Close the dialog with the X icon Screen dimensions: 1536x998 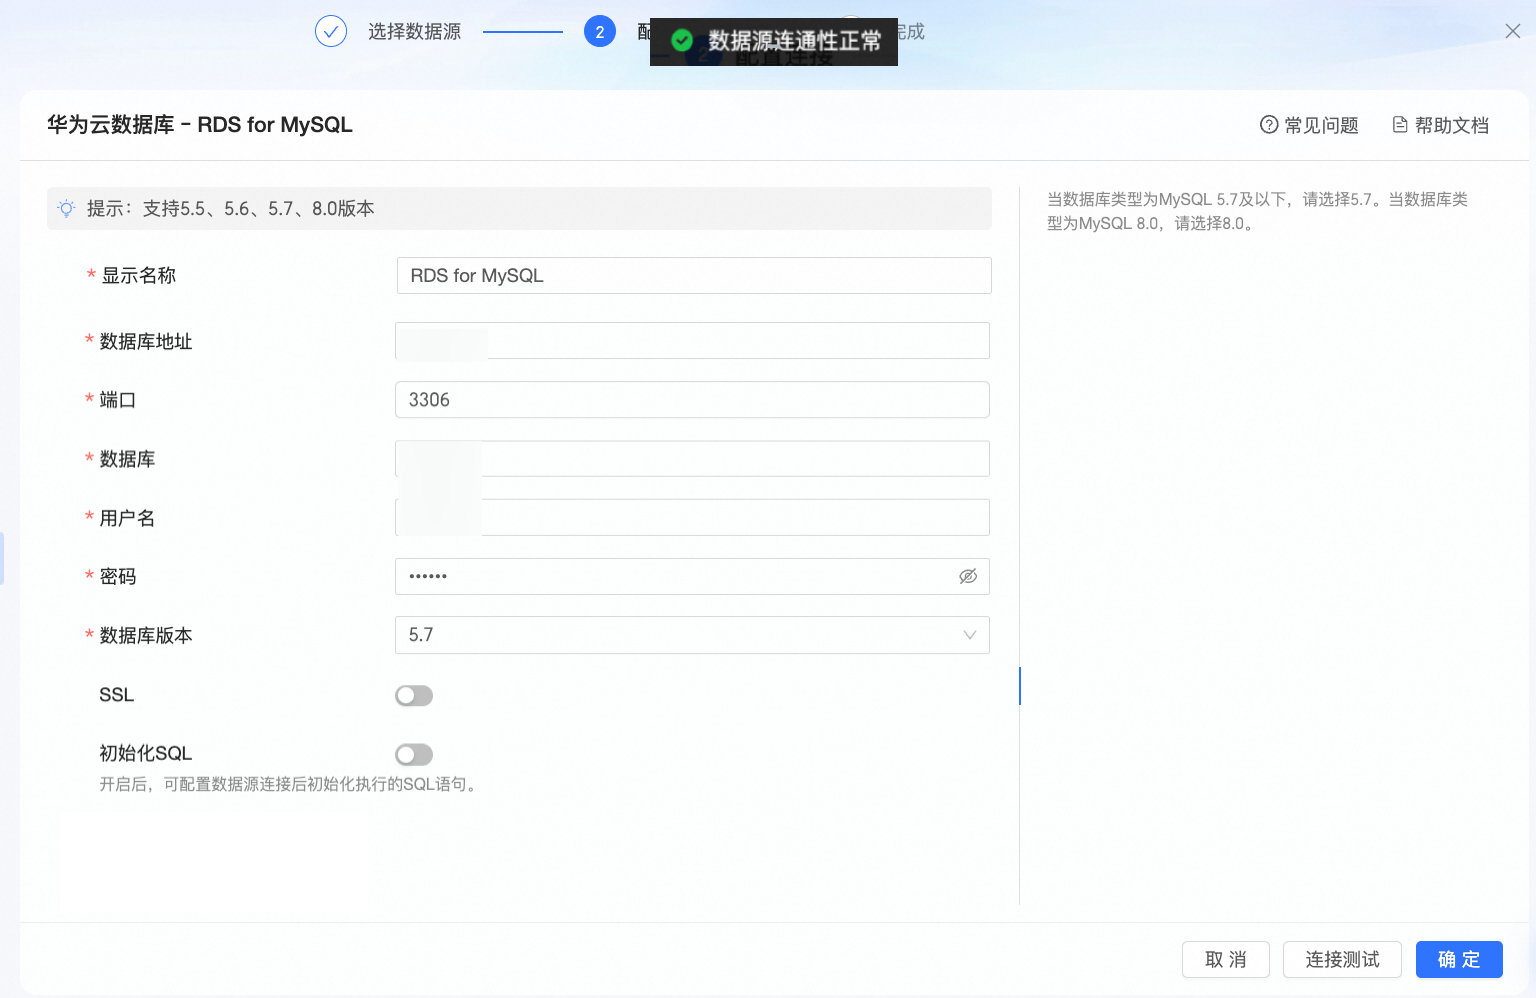(x=1513, y=31)
